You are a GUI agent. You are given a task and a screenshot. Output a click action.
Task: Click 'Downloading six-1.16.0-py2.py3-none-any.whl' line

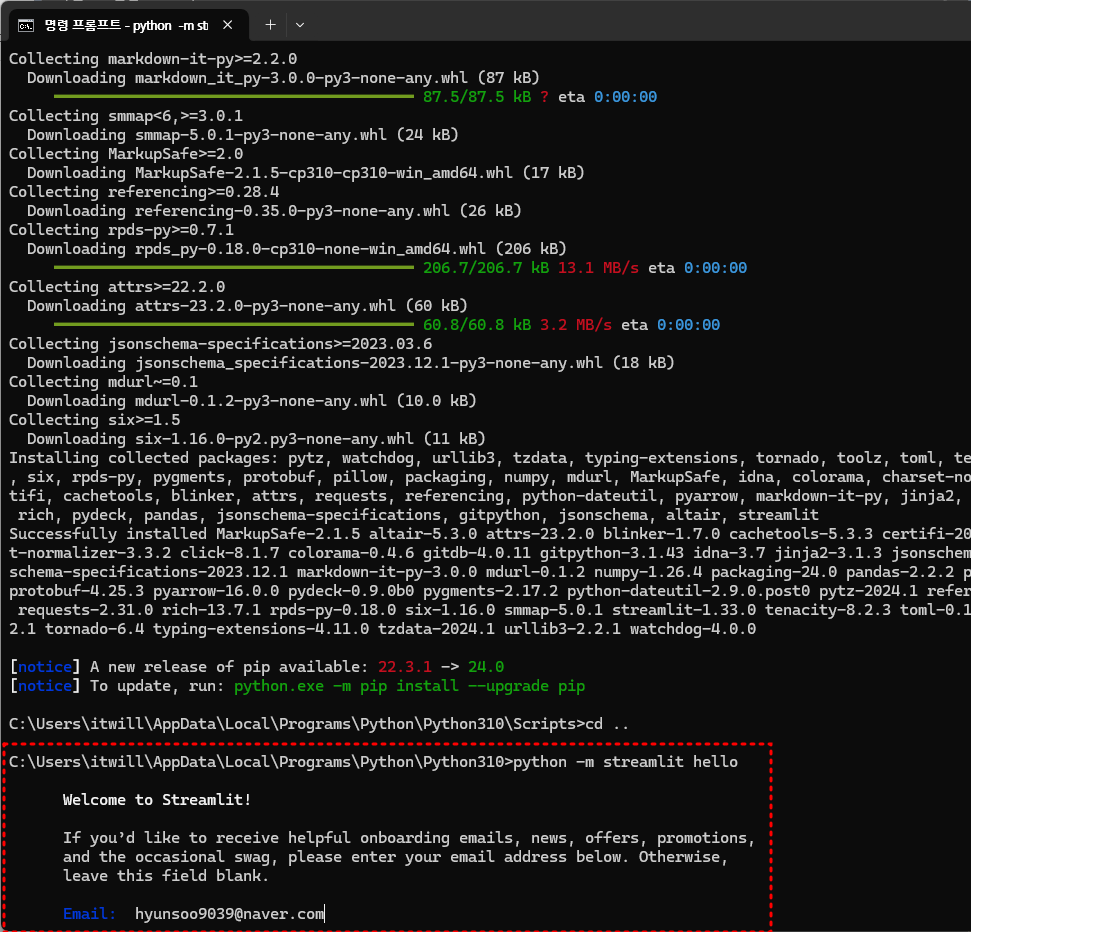point(256,439)
